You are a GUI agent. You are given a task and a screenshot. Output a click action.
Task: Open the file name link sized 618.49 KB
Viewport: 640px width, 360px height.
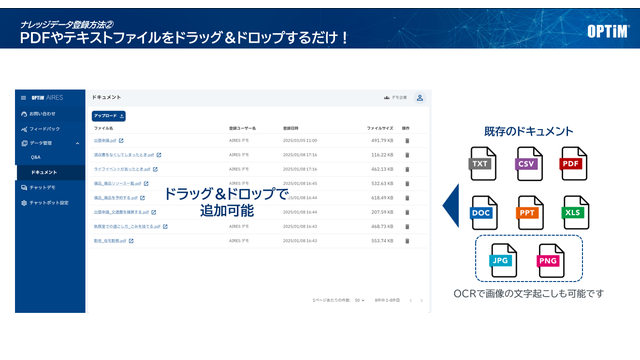point(116,198)
